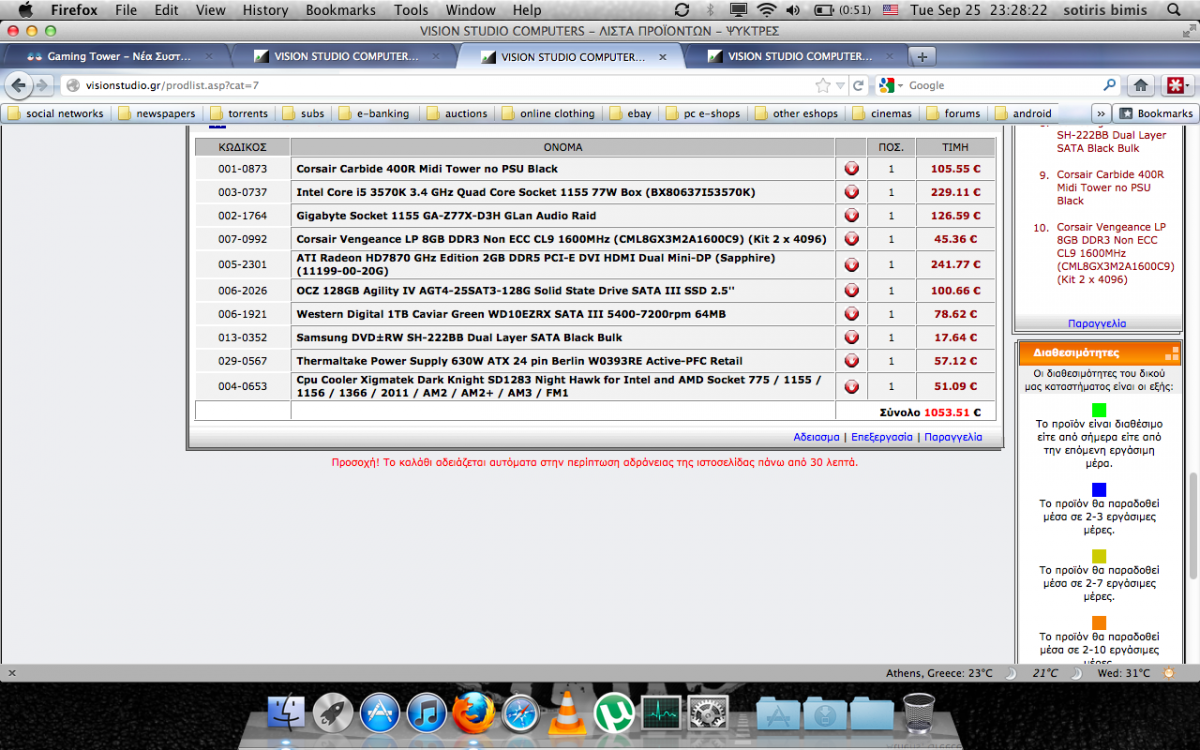Open sidebar Corsair Carbide 400R link
Image resolution: width=1200 pixels, height=750 pixels.
tap(1110, 187)
